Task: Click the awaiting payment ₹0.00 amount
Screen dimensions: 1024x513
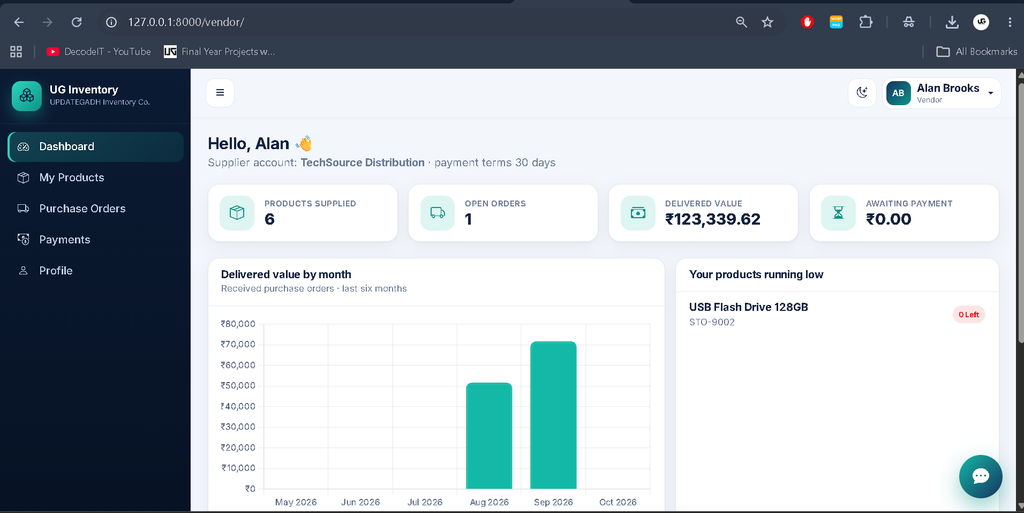Action: click(888, 219)
